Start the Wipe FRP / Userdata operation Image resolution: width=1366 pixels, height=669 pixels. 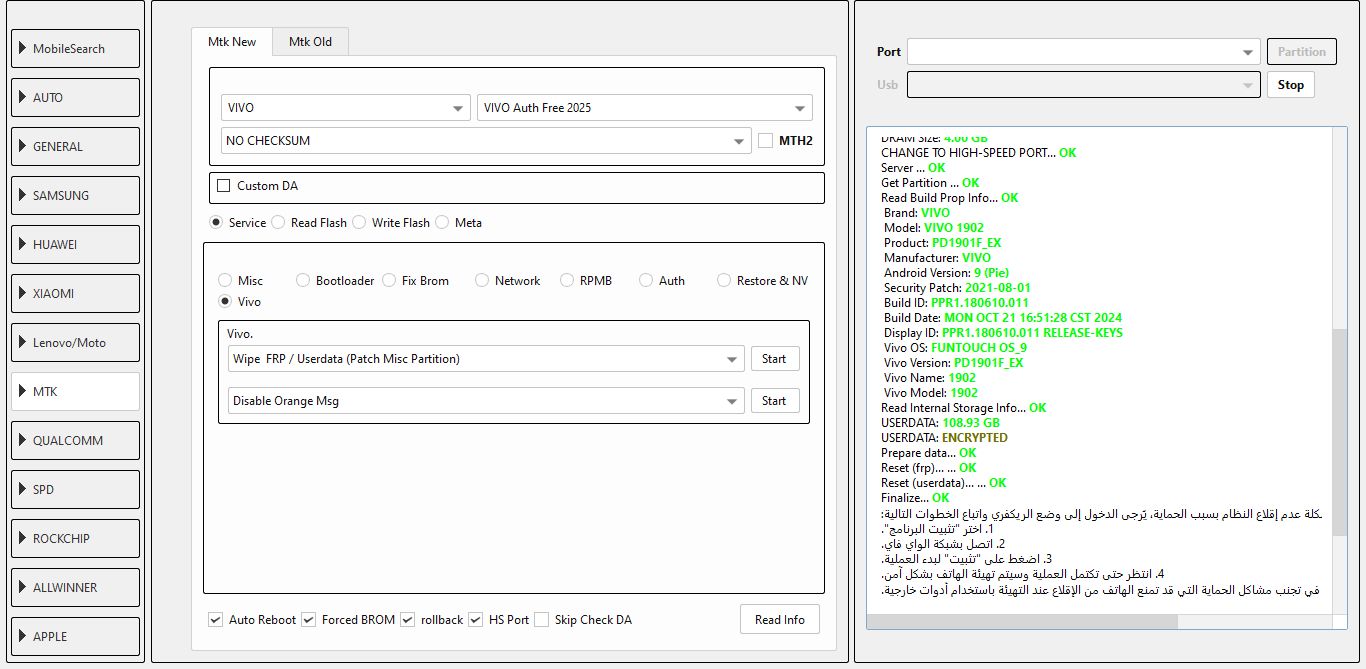point(775,359)
